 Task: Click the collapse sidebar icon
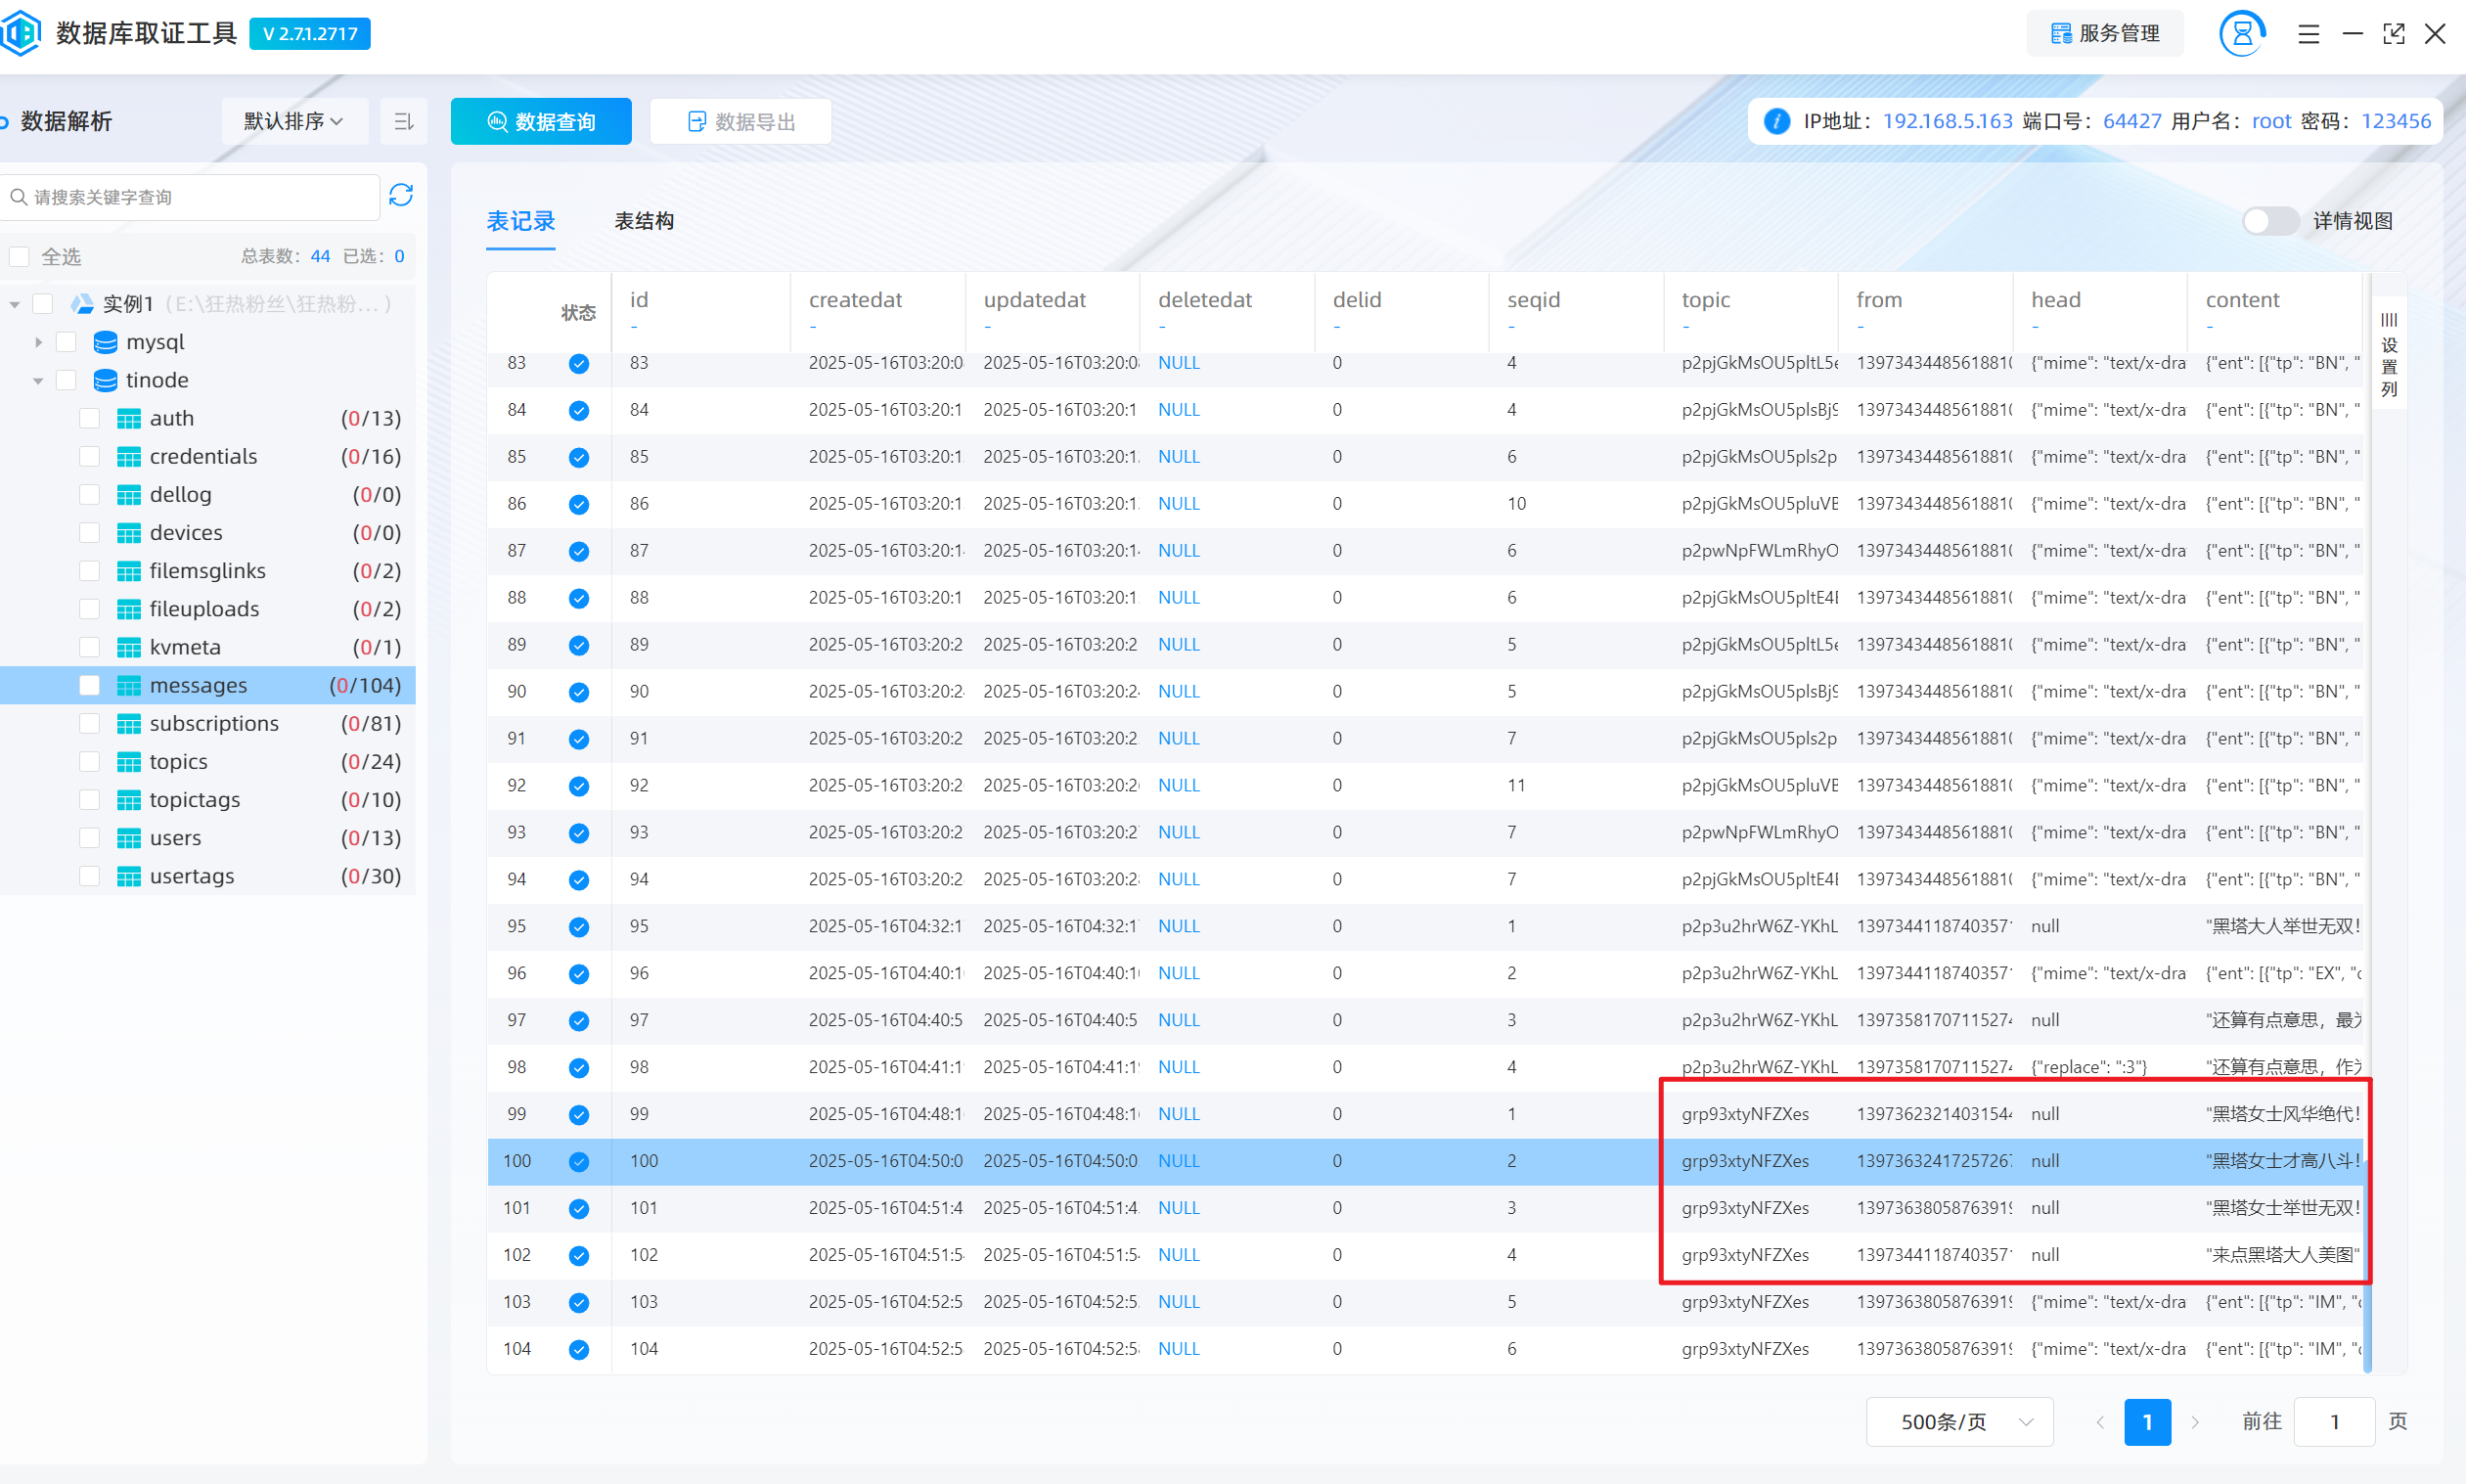click(404, 122)
